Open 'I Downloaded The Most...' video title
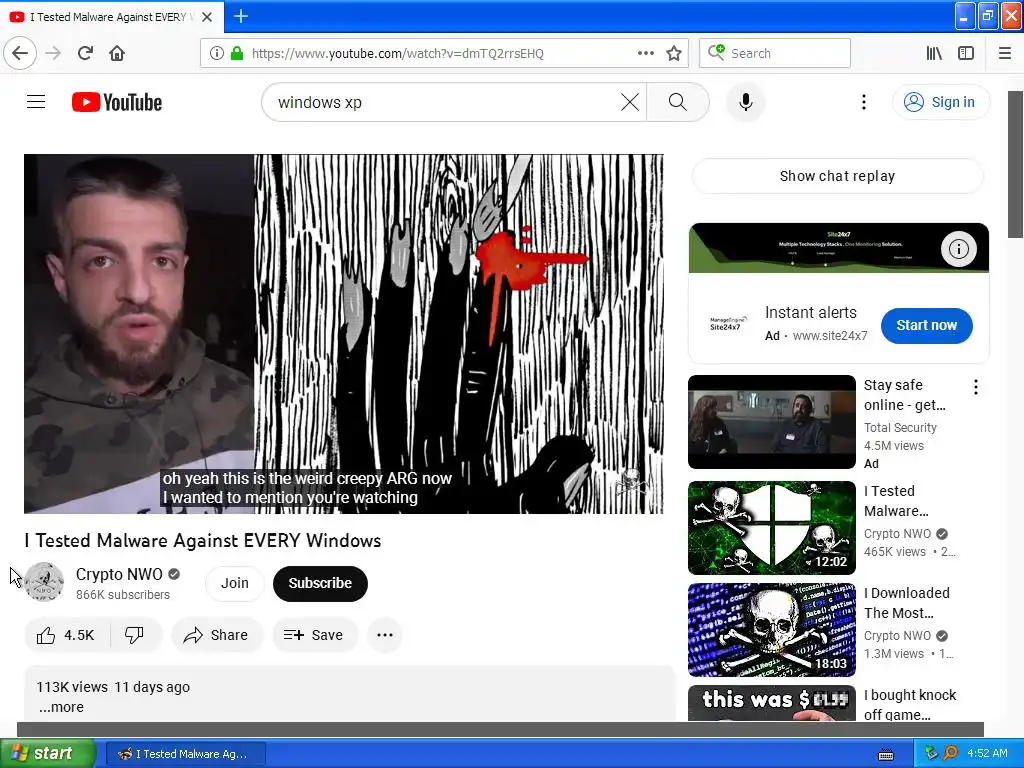The height and width of the screenshot is (768, 1024). (x=906, y=603)
